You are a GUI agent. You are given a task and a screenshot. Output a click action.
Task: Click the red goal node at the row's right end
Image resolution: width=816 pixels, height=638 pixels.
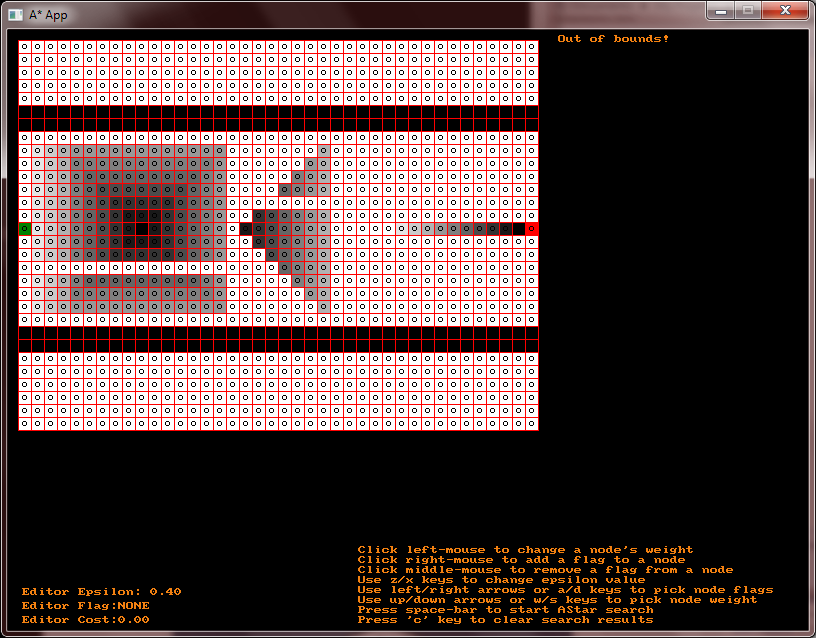click(x=534, y=228)
